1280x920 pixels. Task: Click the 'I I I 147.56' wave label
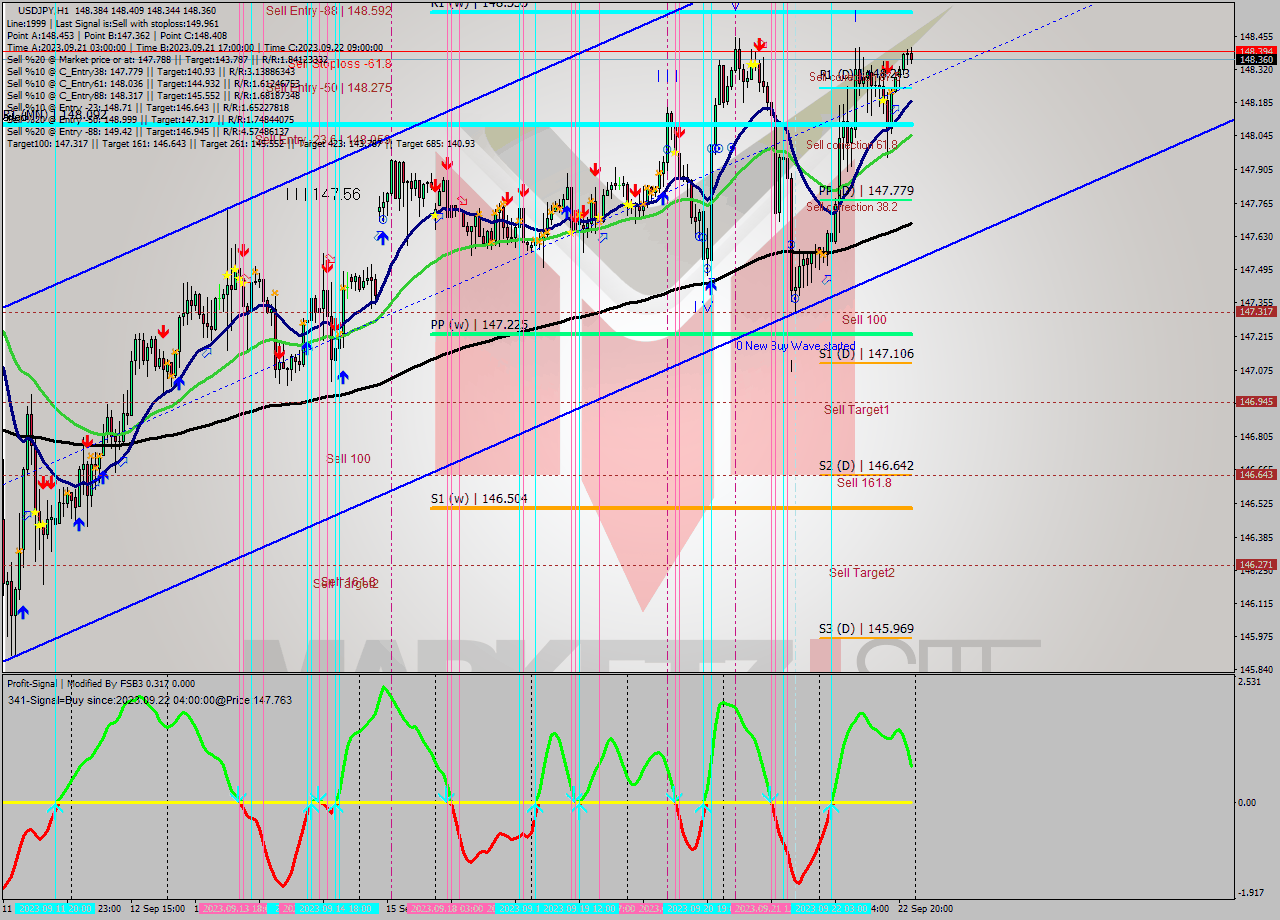pyautogui.click(x=322, y=194)
